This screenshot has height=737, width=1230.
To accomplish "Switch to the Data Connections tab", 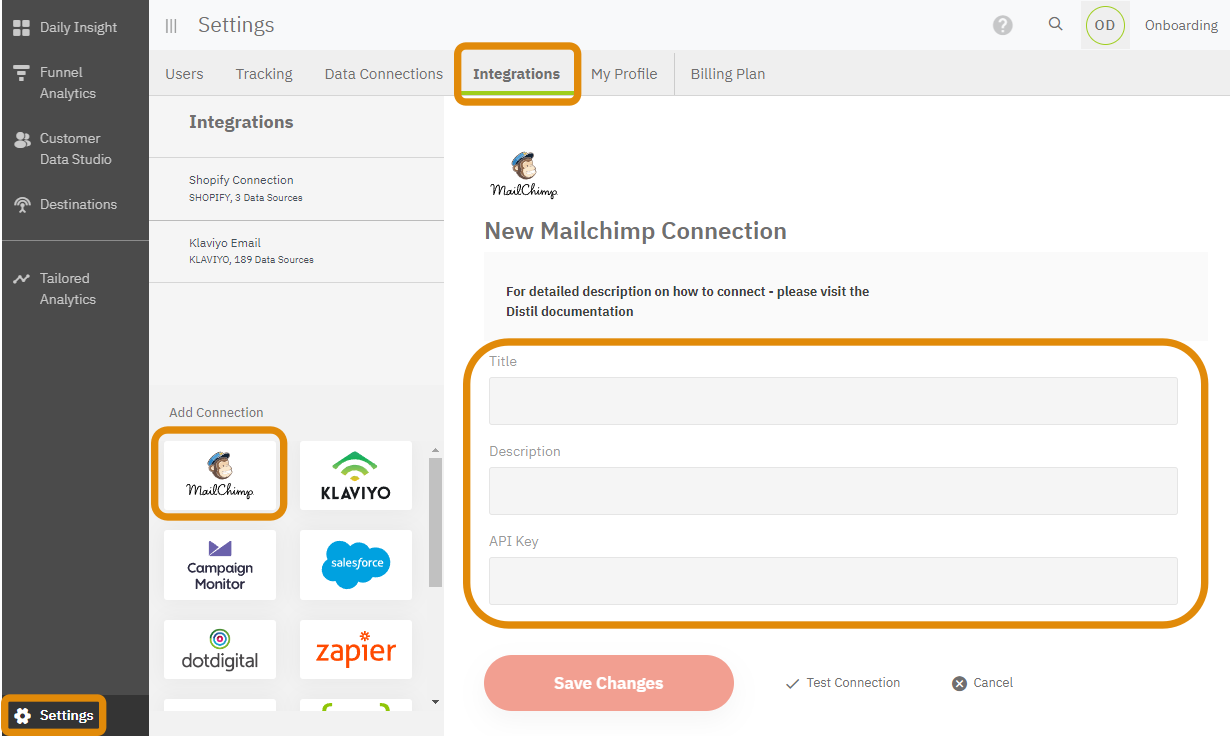I will tap(383, 74).
